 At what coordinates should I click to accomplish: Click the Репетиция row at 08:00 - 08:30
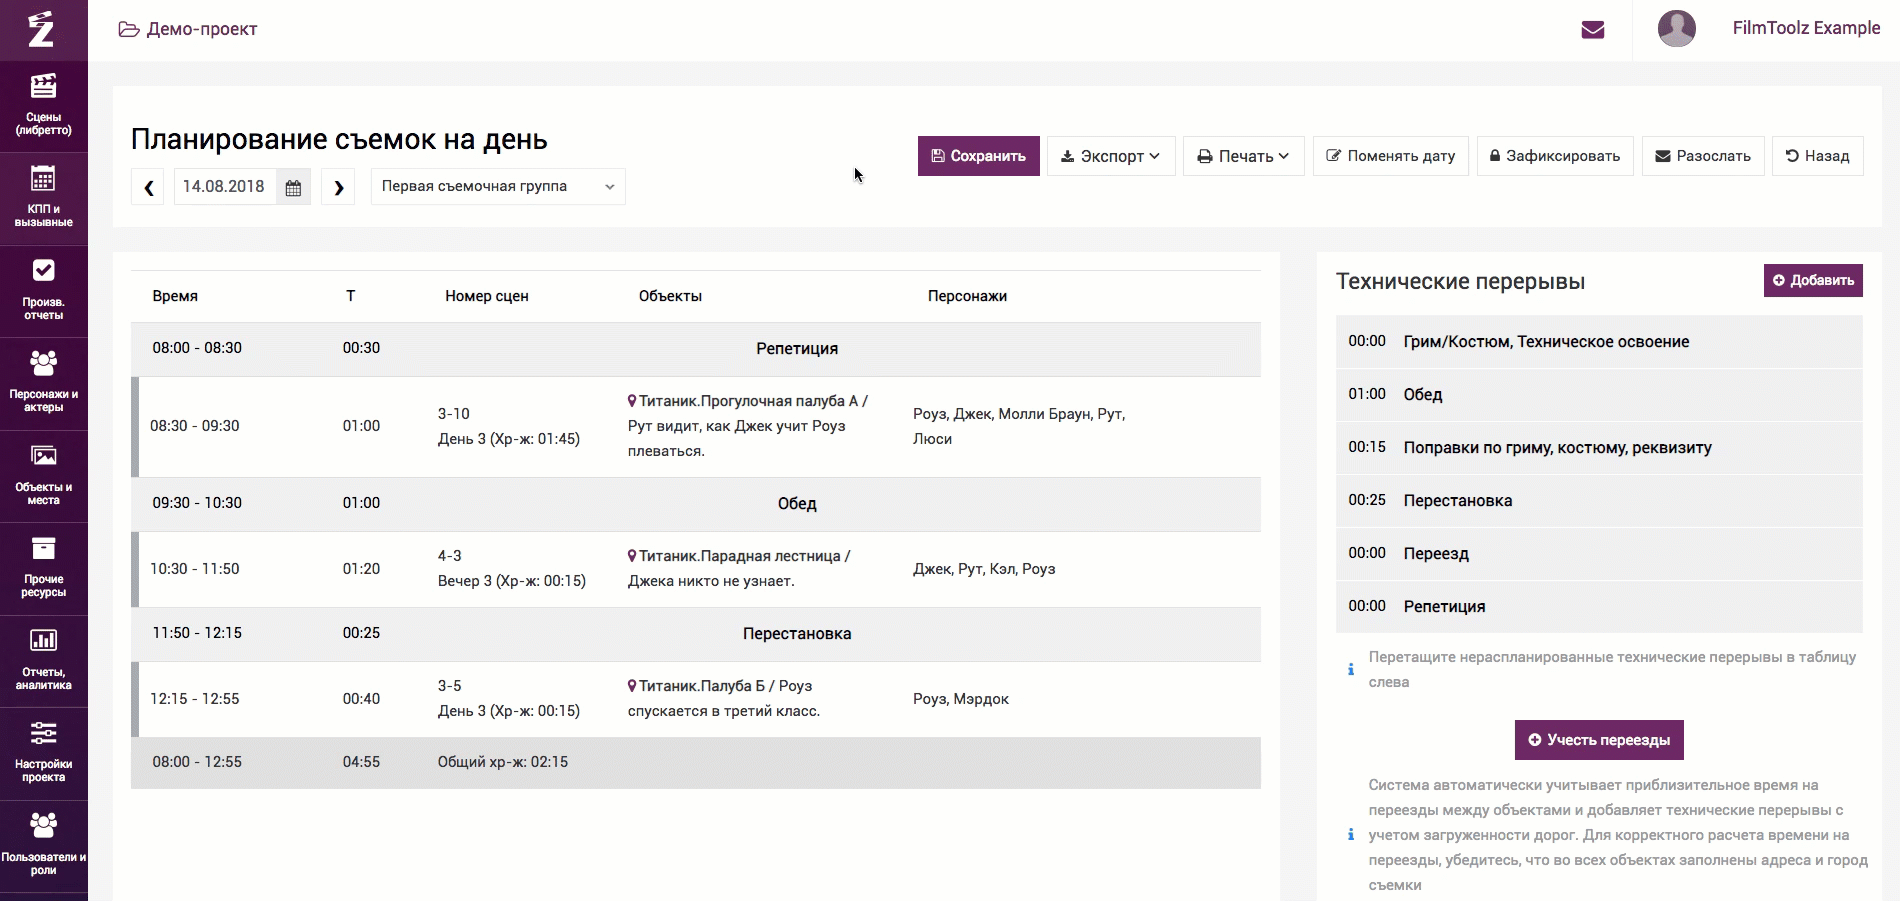coord(696,349)
